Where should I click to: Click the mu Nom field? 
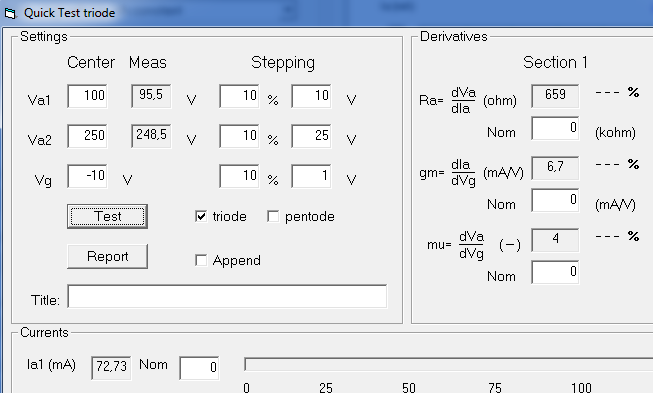(x=555, y=272)
